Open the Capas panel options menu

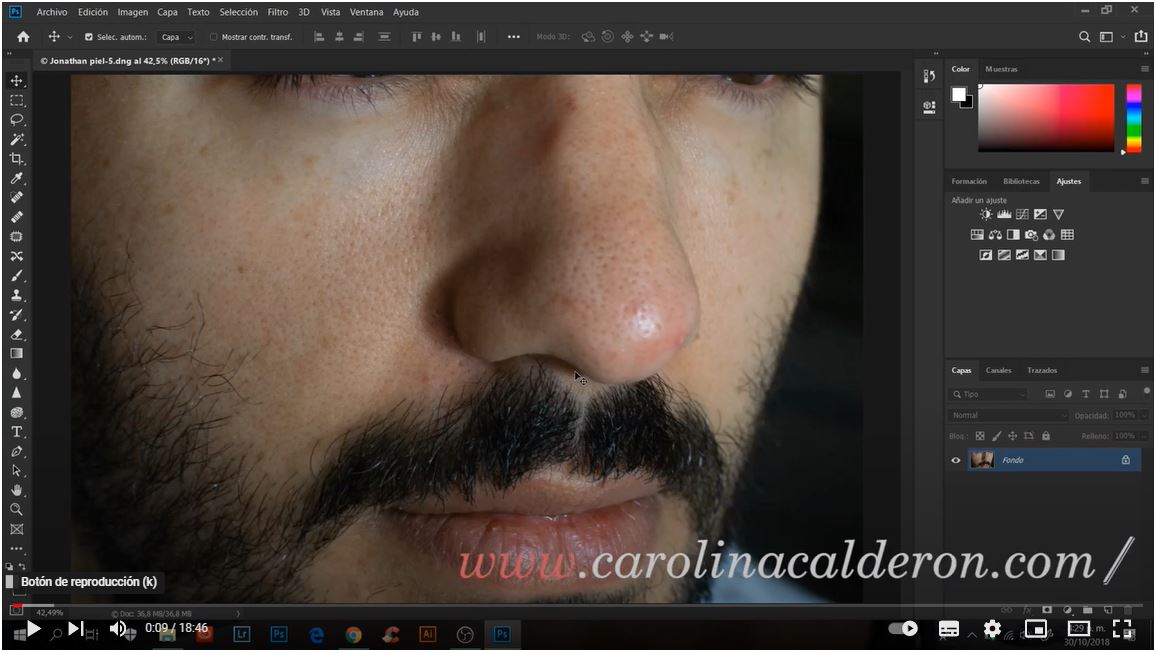pyautogui.click(x=1144, y=370)
